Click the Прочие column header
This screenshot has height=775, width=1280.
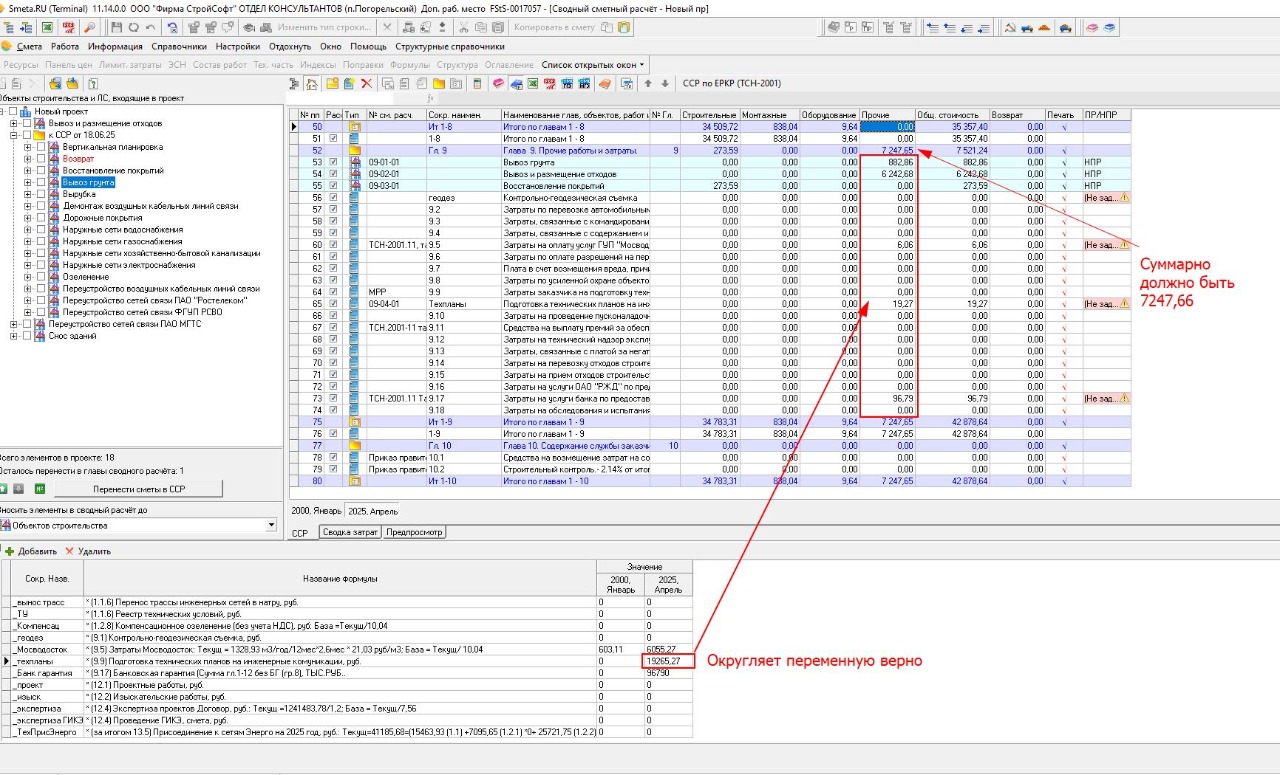[x=888, y=115]
